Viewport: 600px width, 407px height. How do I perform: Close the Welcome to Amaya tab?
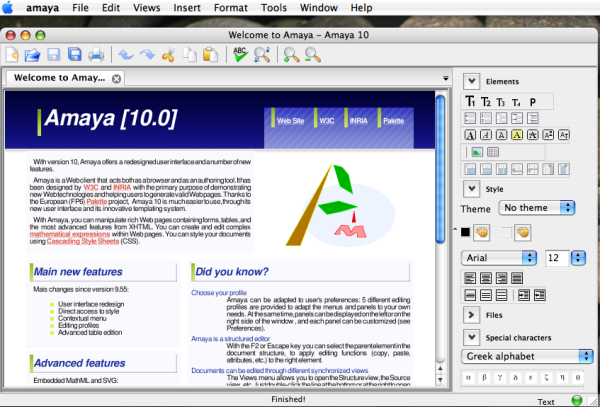tap(116, 78)
